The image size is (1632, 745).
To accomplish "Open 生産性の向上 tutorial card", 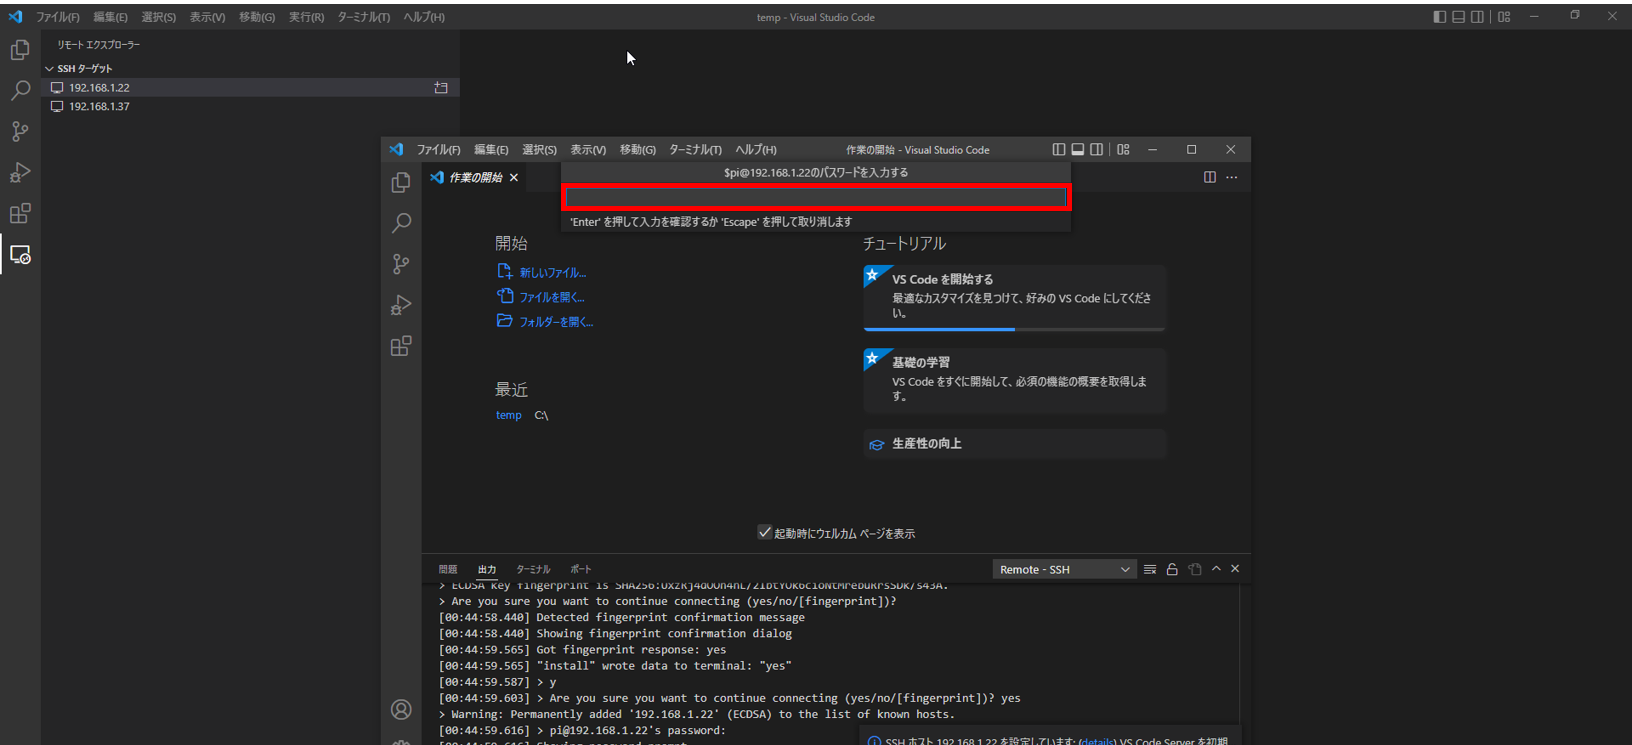I will [x=1015, y=444].
